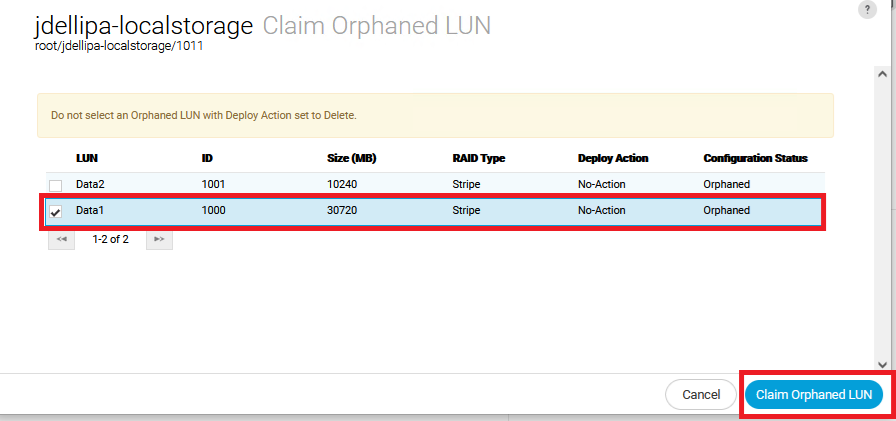This screenshot has width=896, height=421.
Task: Click the Delete warning message banner
Action: (x=435, y=115)
